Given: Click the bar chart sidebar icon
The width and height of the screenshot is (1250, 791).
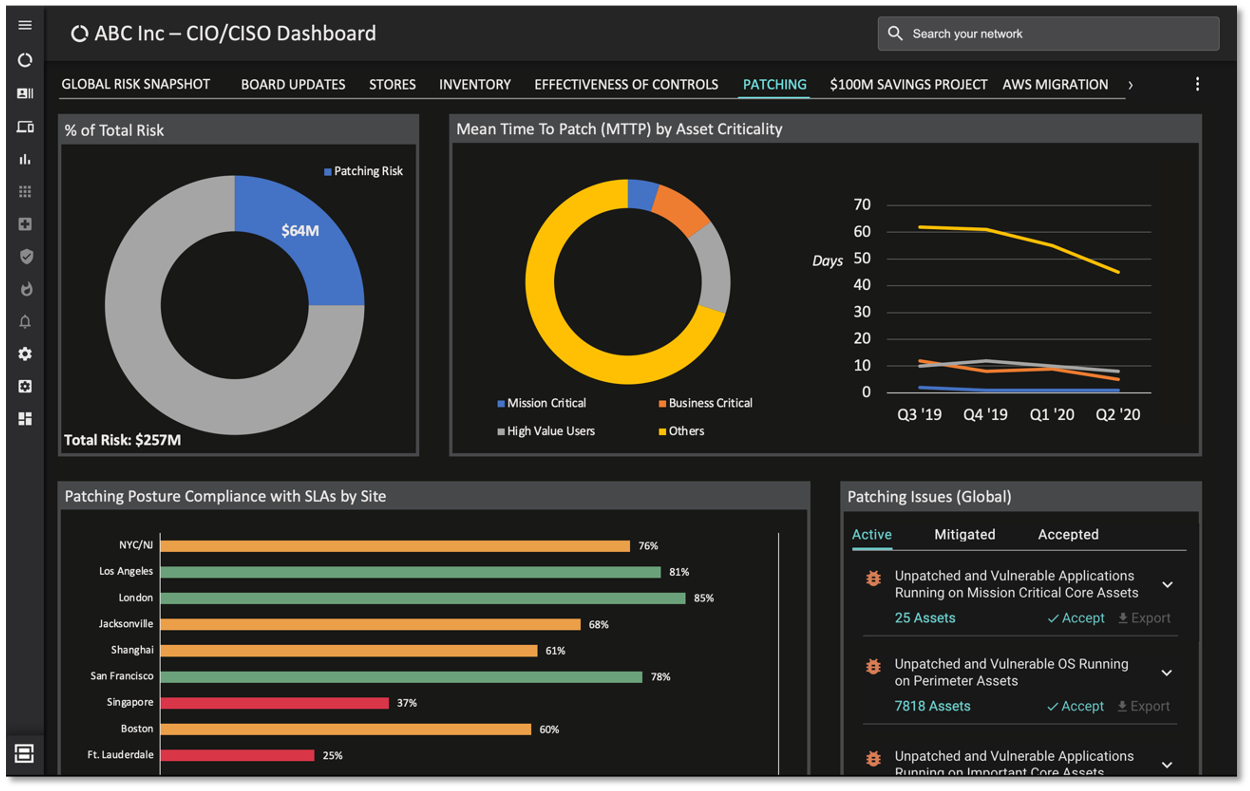Looking at the screenshot, I should 25,159.
